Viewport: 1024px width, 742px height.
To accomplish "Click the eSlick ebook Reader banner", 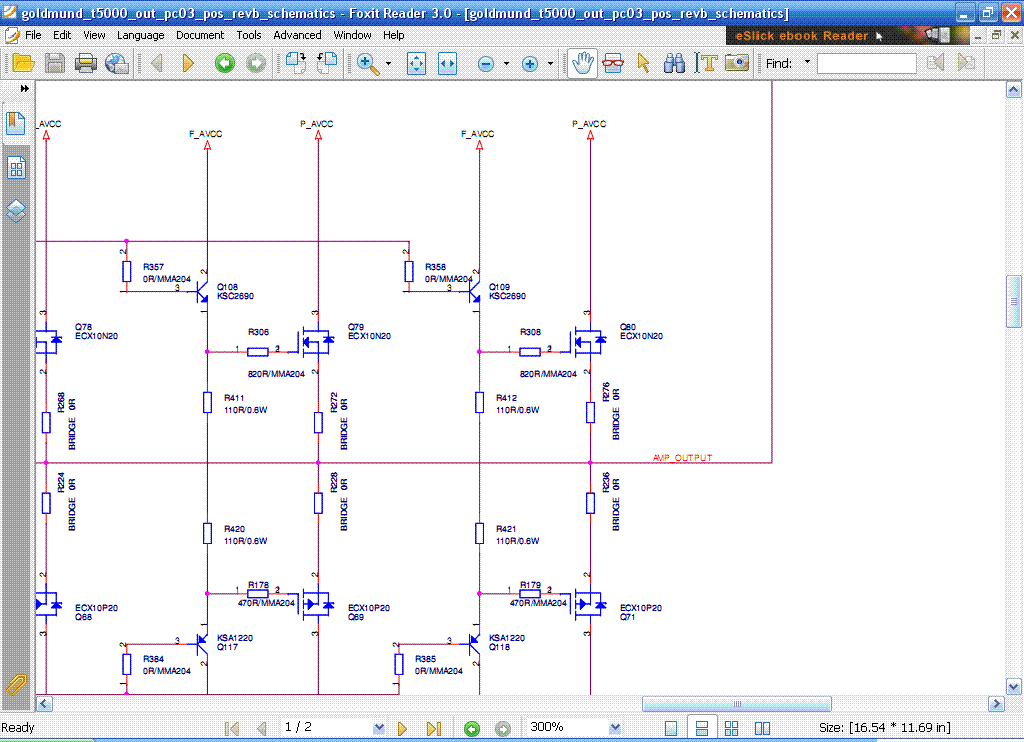I will pos(847,36).
